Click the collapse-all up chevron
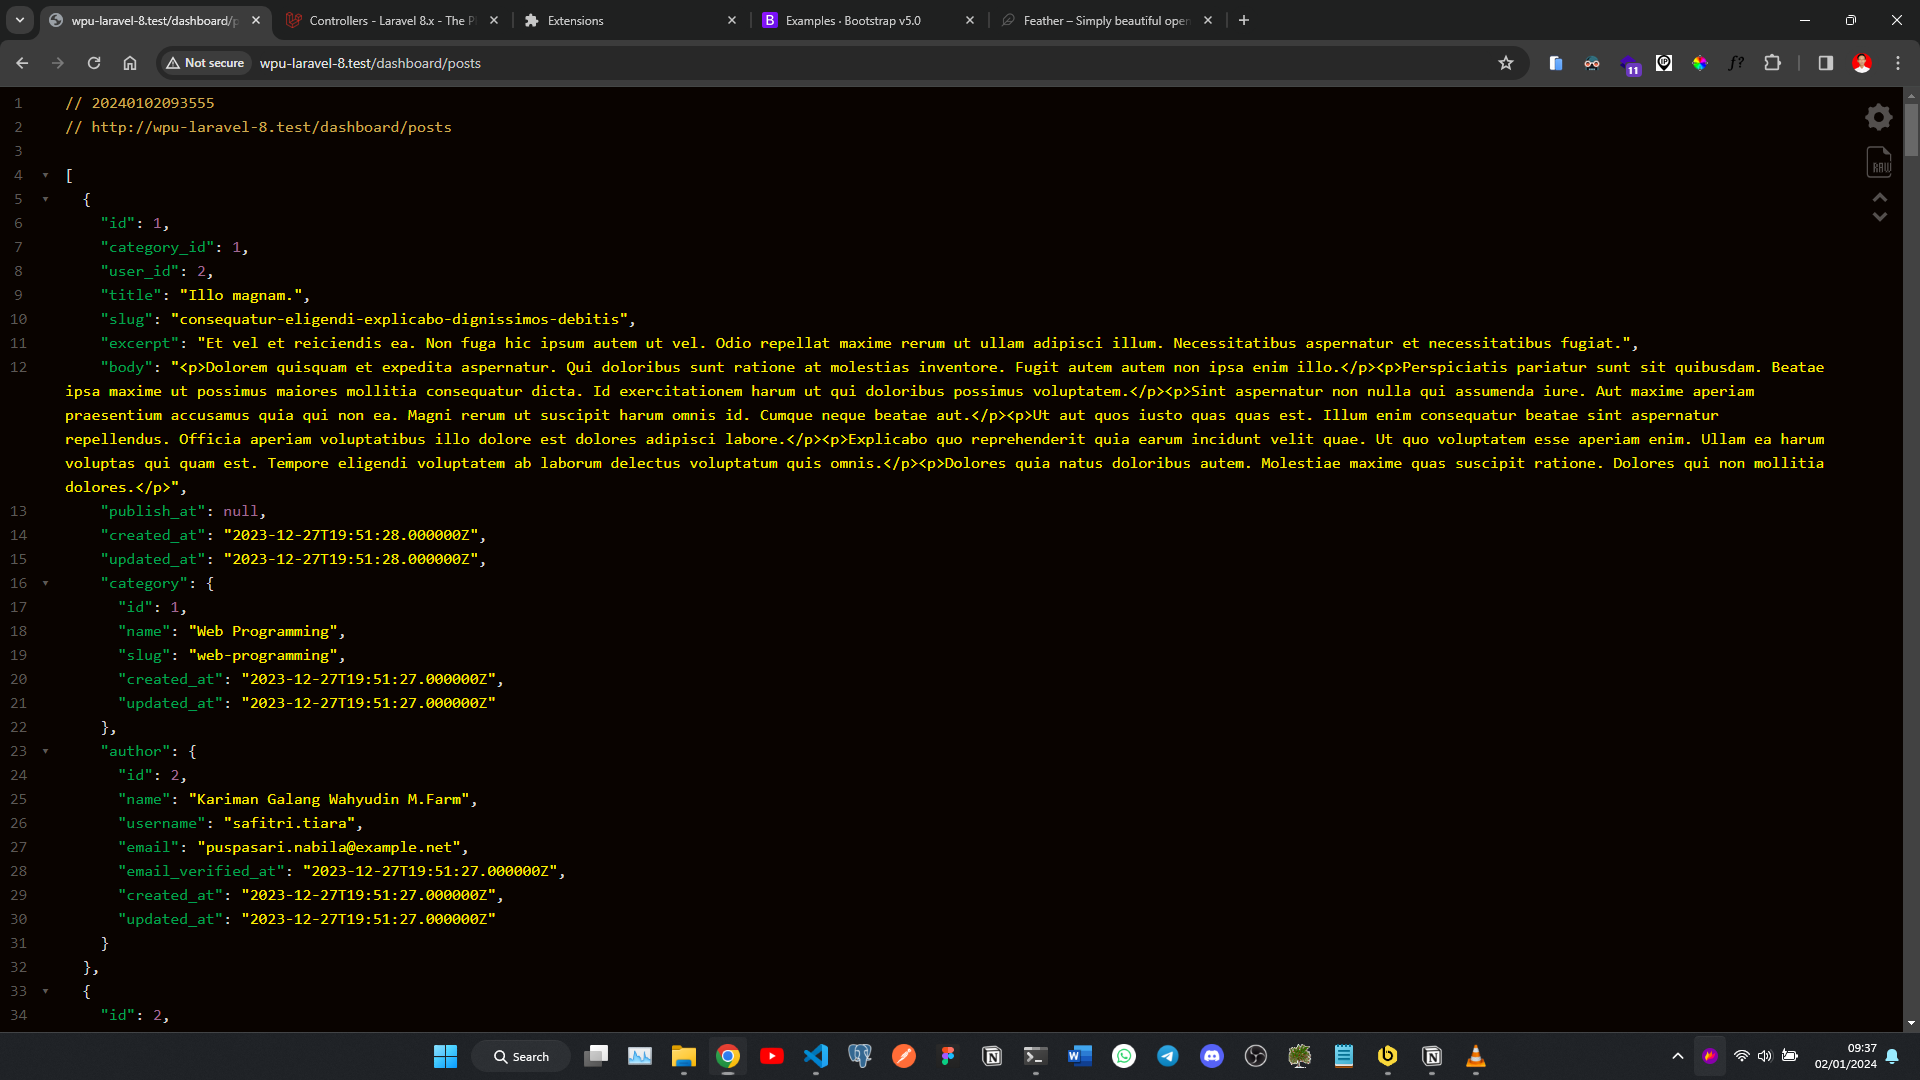The image size is (1920, 1080). (1880, 198)
